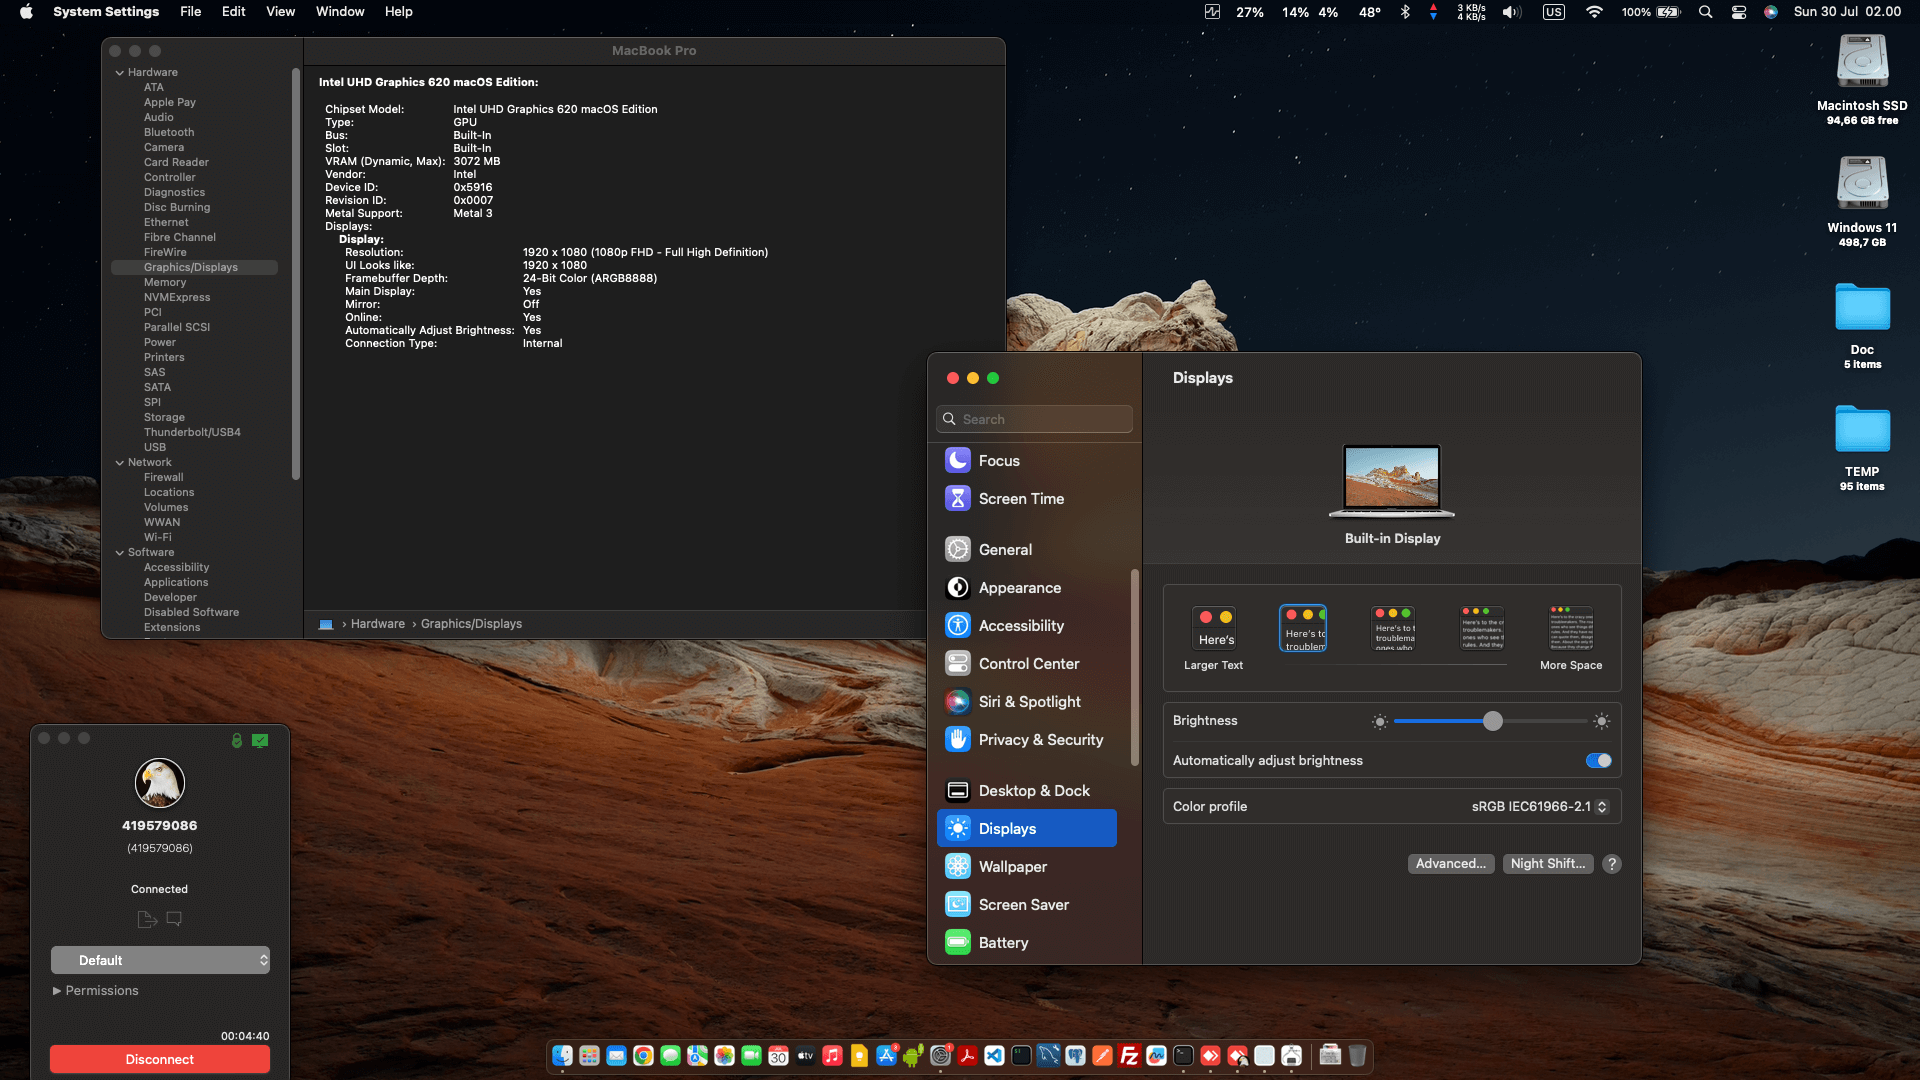Screen dimensions: 1920x1080
Task: Click the Settings search field
Action: tap(1034, 419)
